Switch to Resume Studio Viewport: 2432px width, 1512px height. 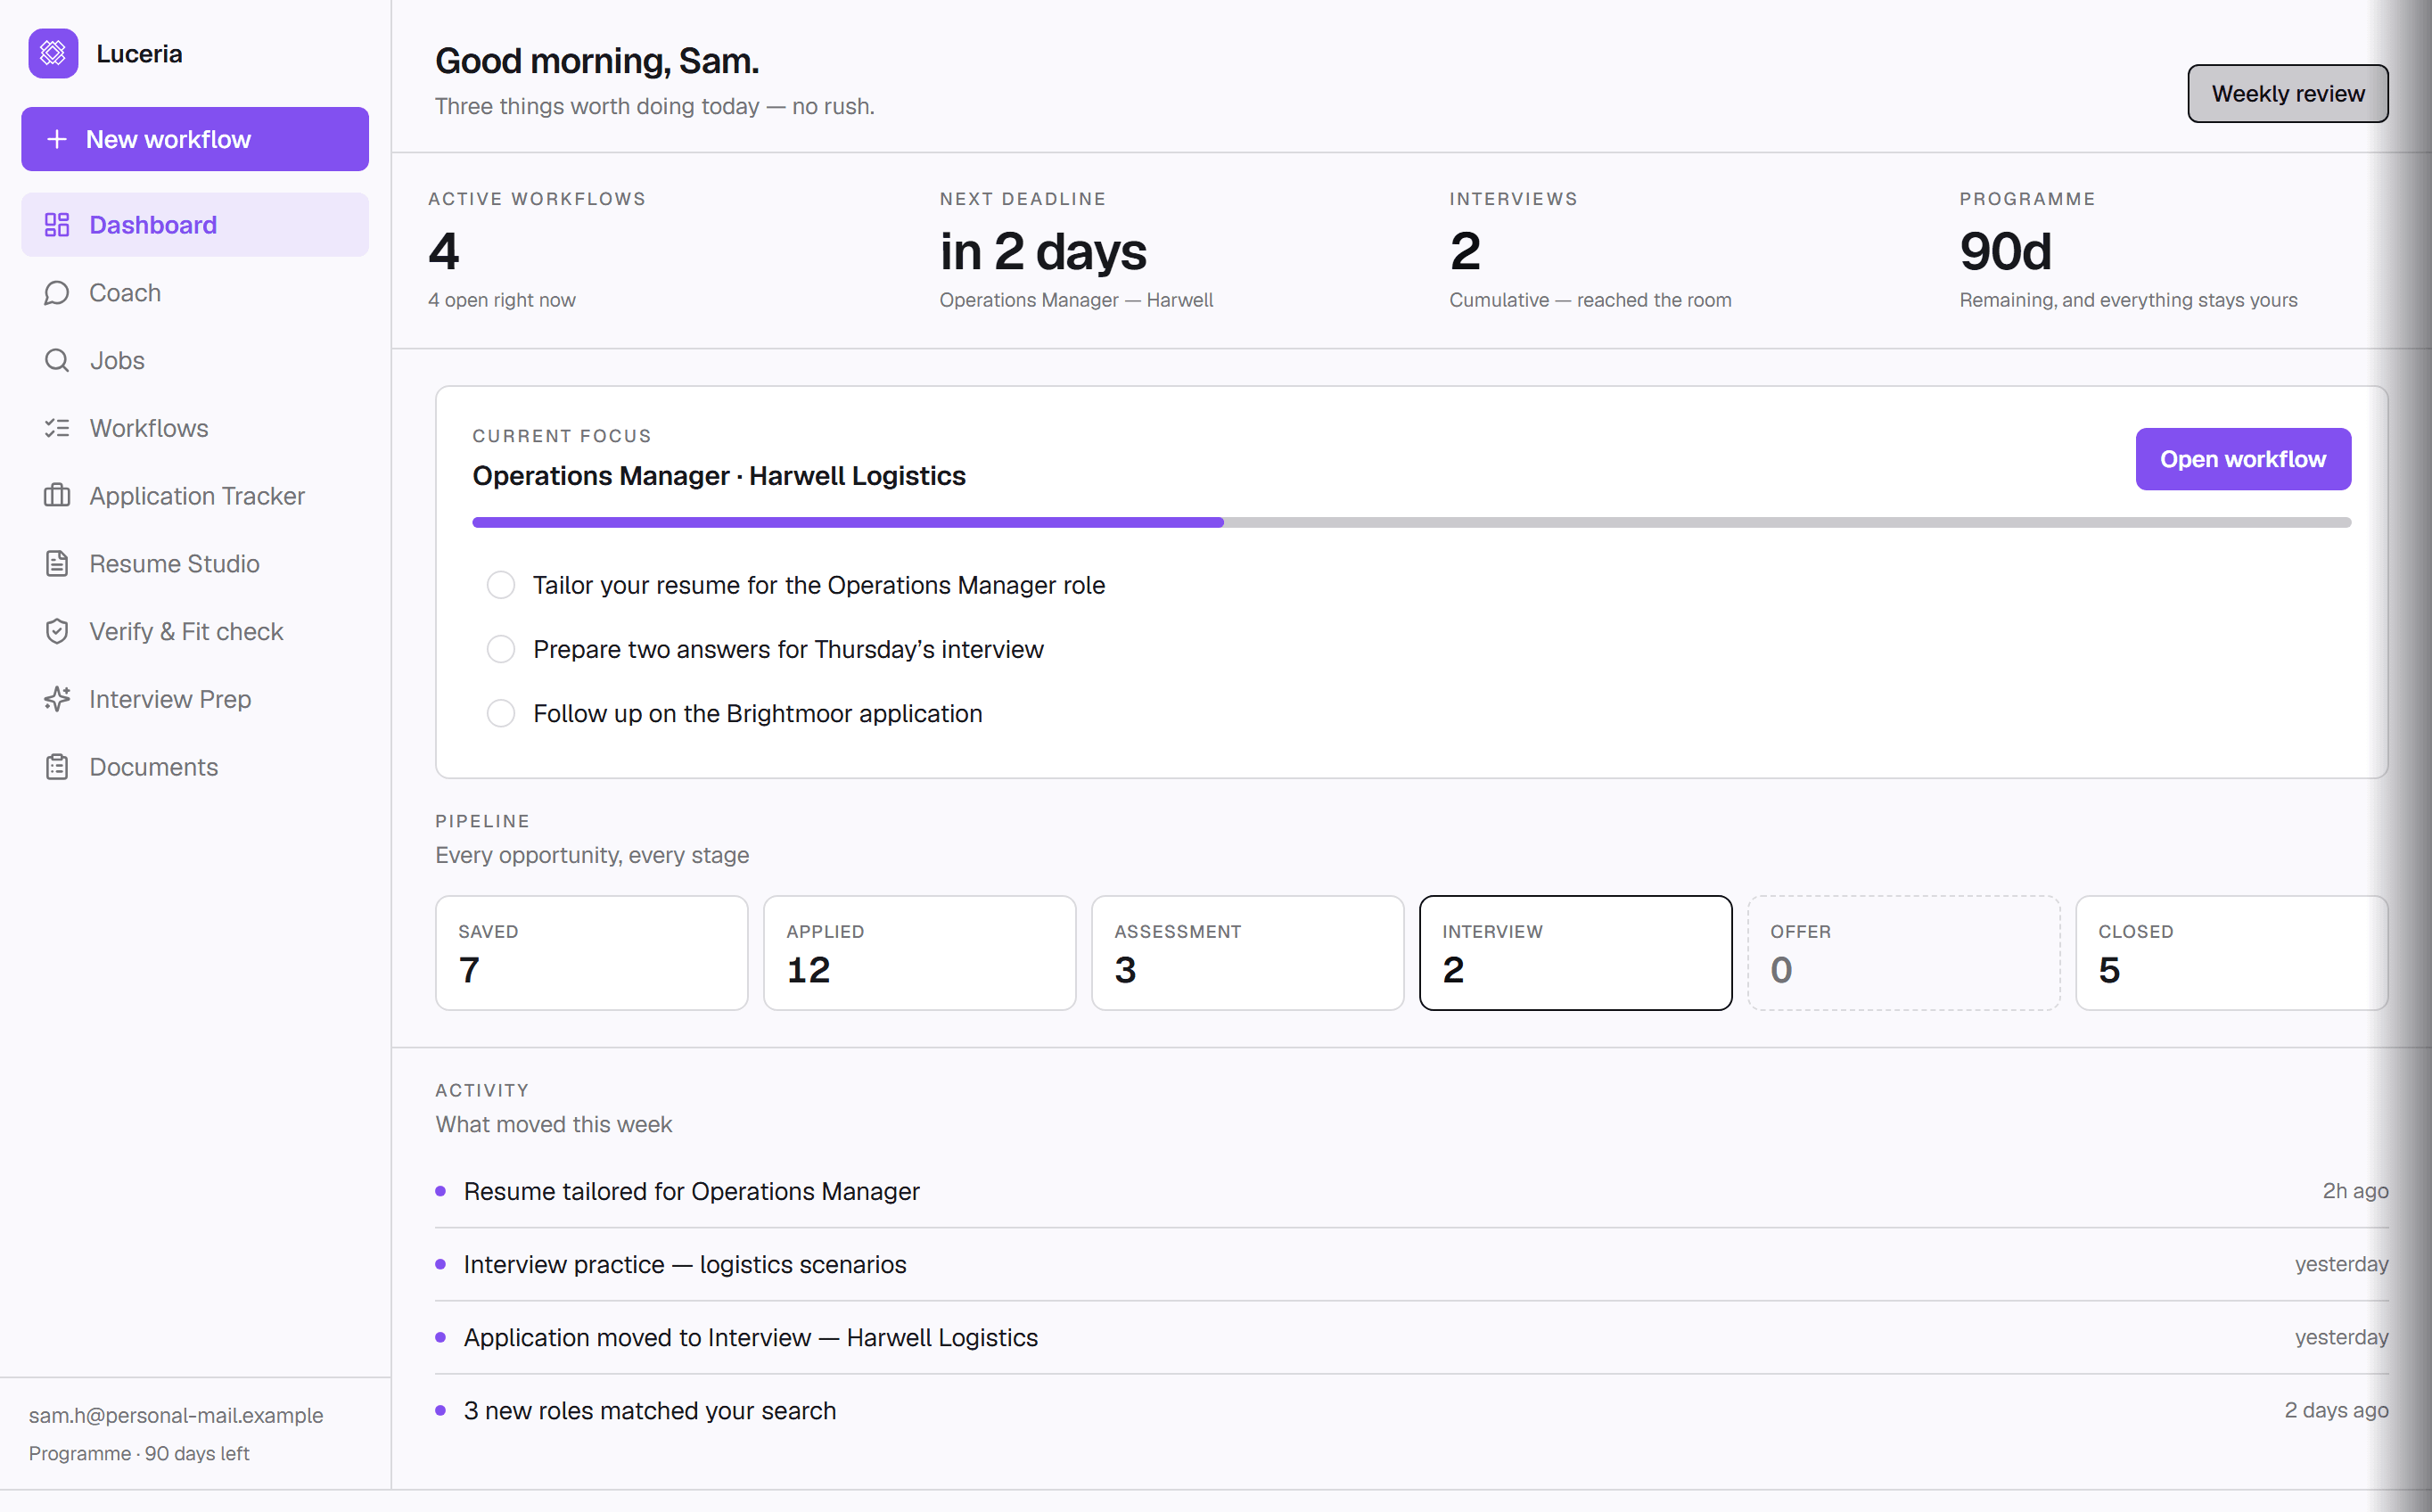[195, 564]
